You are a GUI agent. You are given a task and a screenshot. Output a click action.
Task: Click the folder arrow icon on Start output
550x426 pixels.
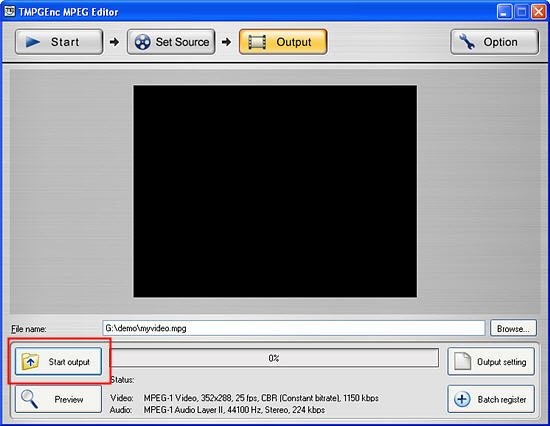pos(30,361)
